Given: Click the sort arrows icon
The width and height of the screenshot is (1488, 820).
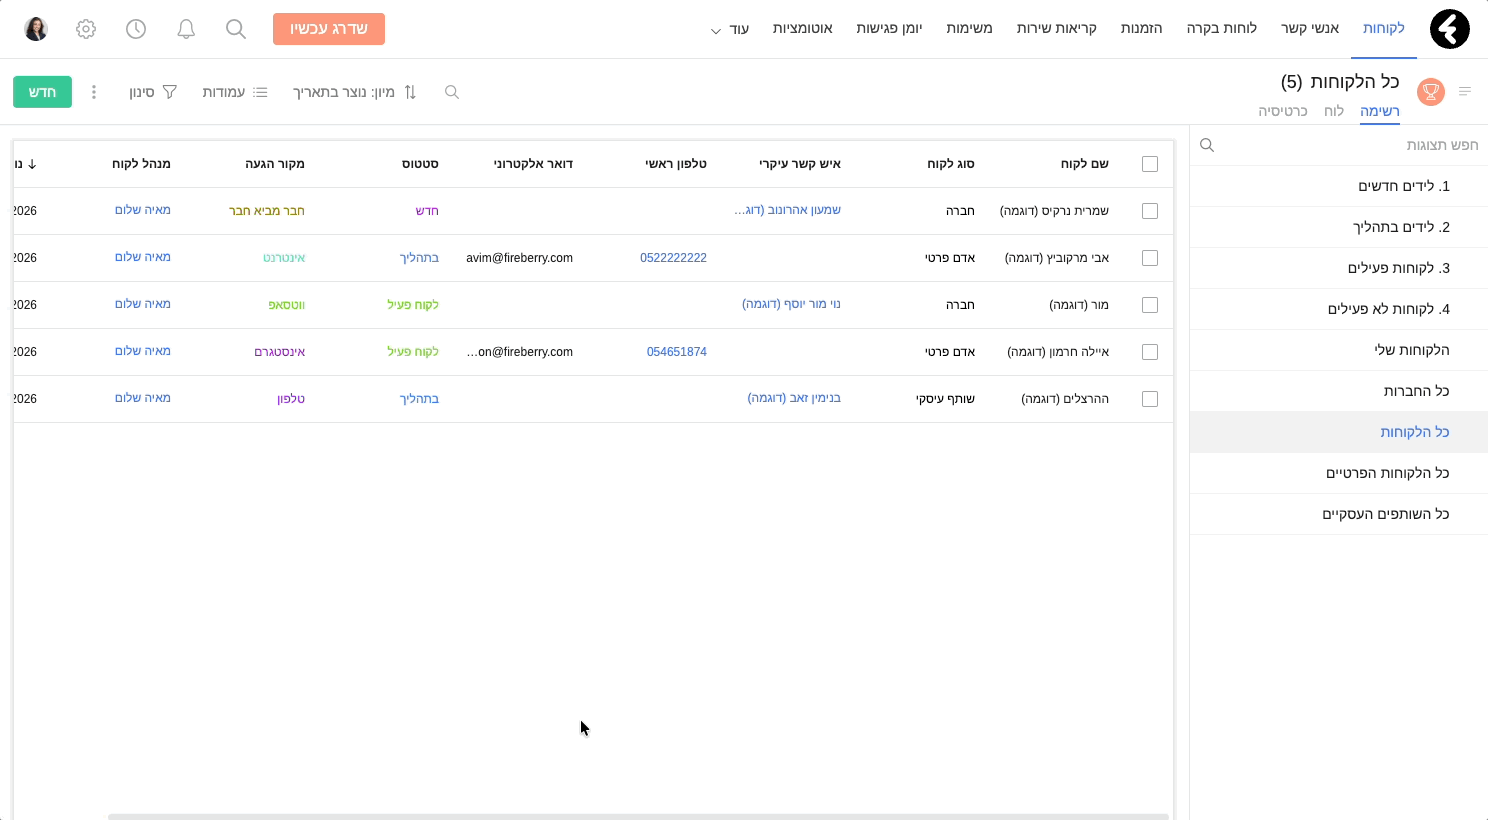Looking at the screenshot, I should click(410, 92).
